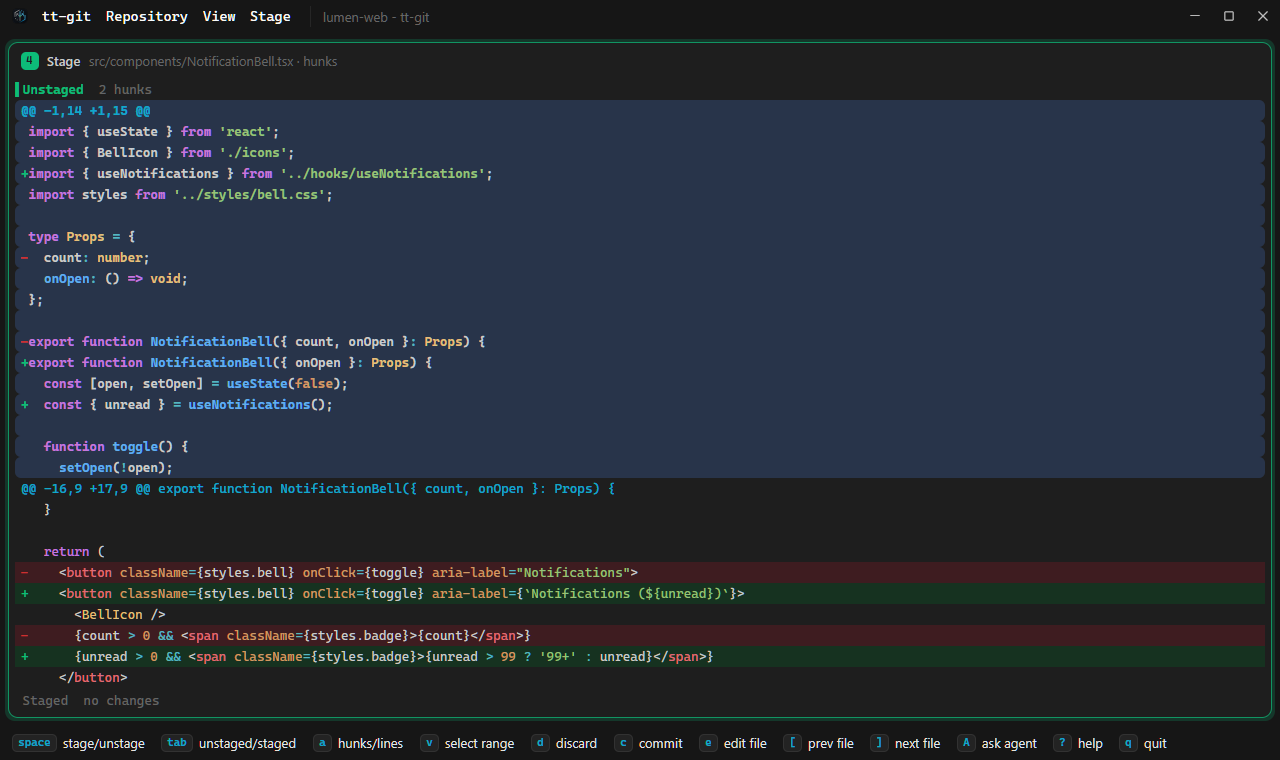
Task: Open the Repository menu
Action: click(x=146, y=16)
